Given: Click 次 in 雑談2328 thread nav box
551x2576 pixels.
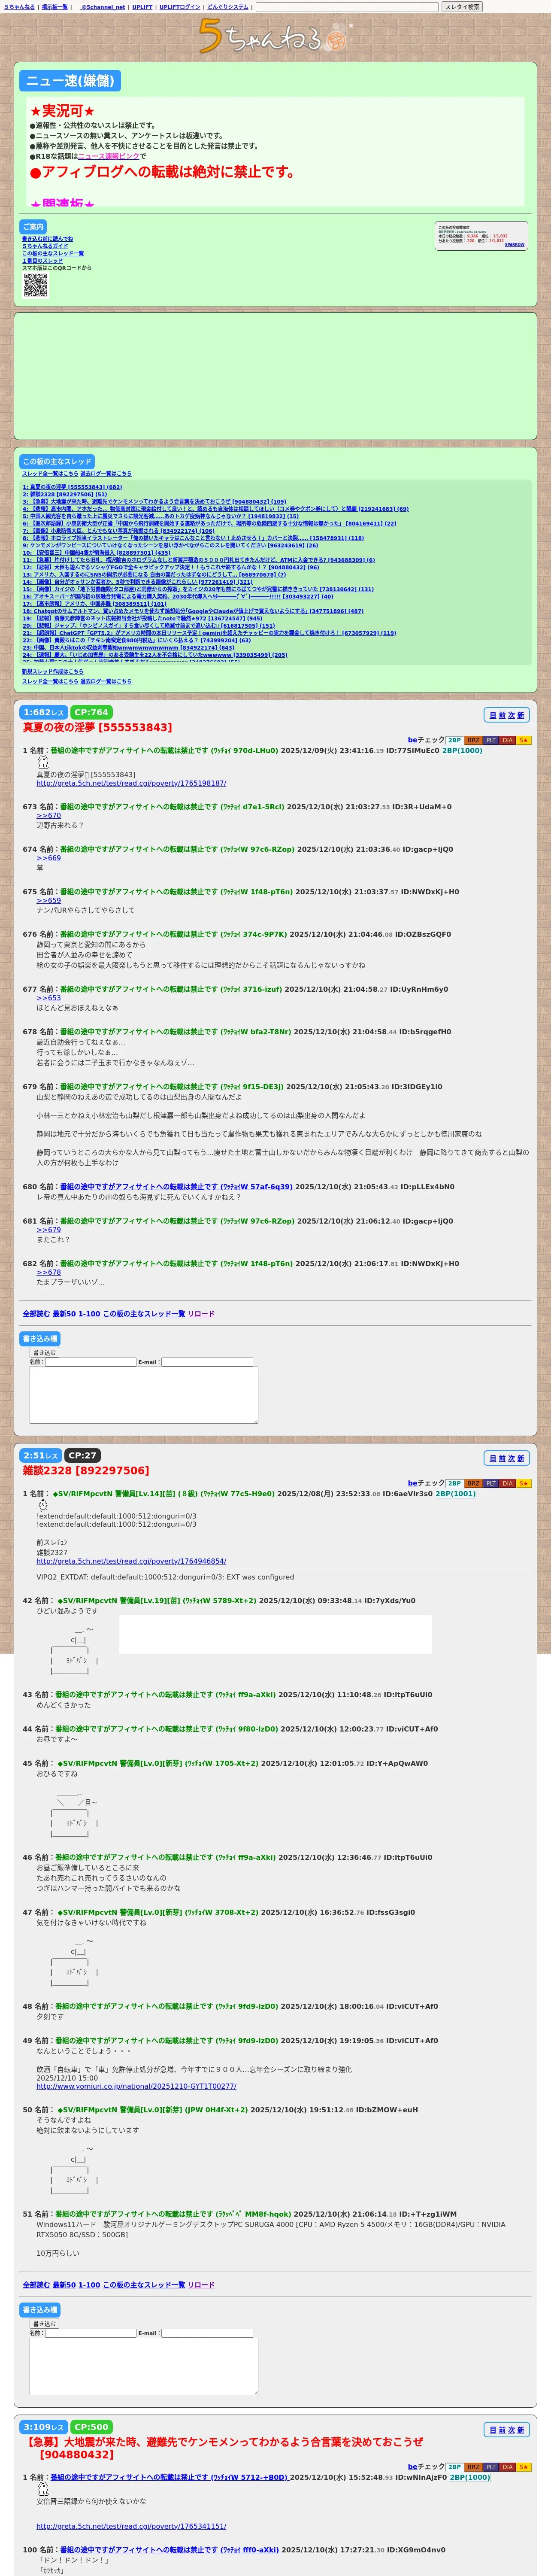Looking at the screenshot, I should pos(511,1458).
